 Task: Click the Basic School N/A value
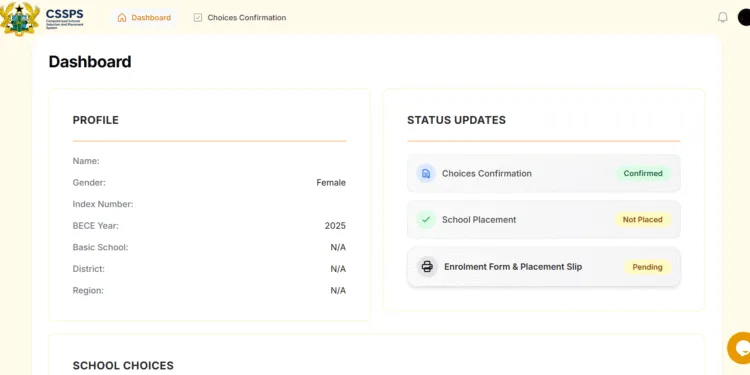pyautogui.click(x=338, y=247)
